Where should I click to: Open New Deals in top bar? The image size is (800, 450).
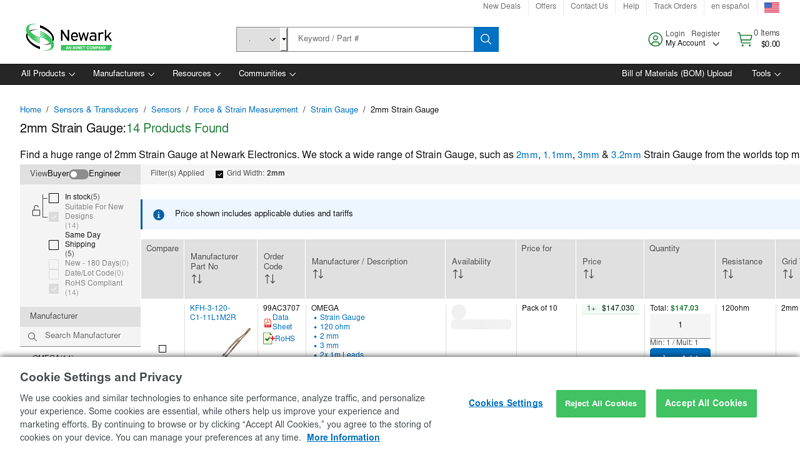click(x=502, y=6)
